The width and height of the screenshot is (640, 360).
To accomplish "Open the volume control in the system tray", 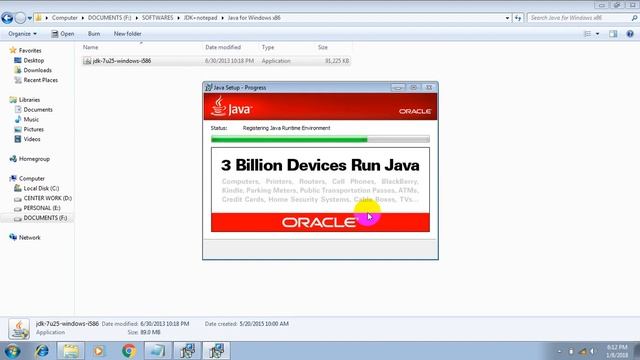I will click(x=592, y=351).
